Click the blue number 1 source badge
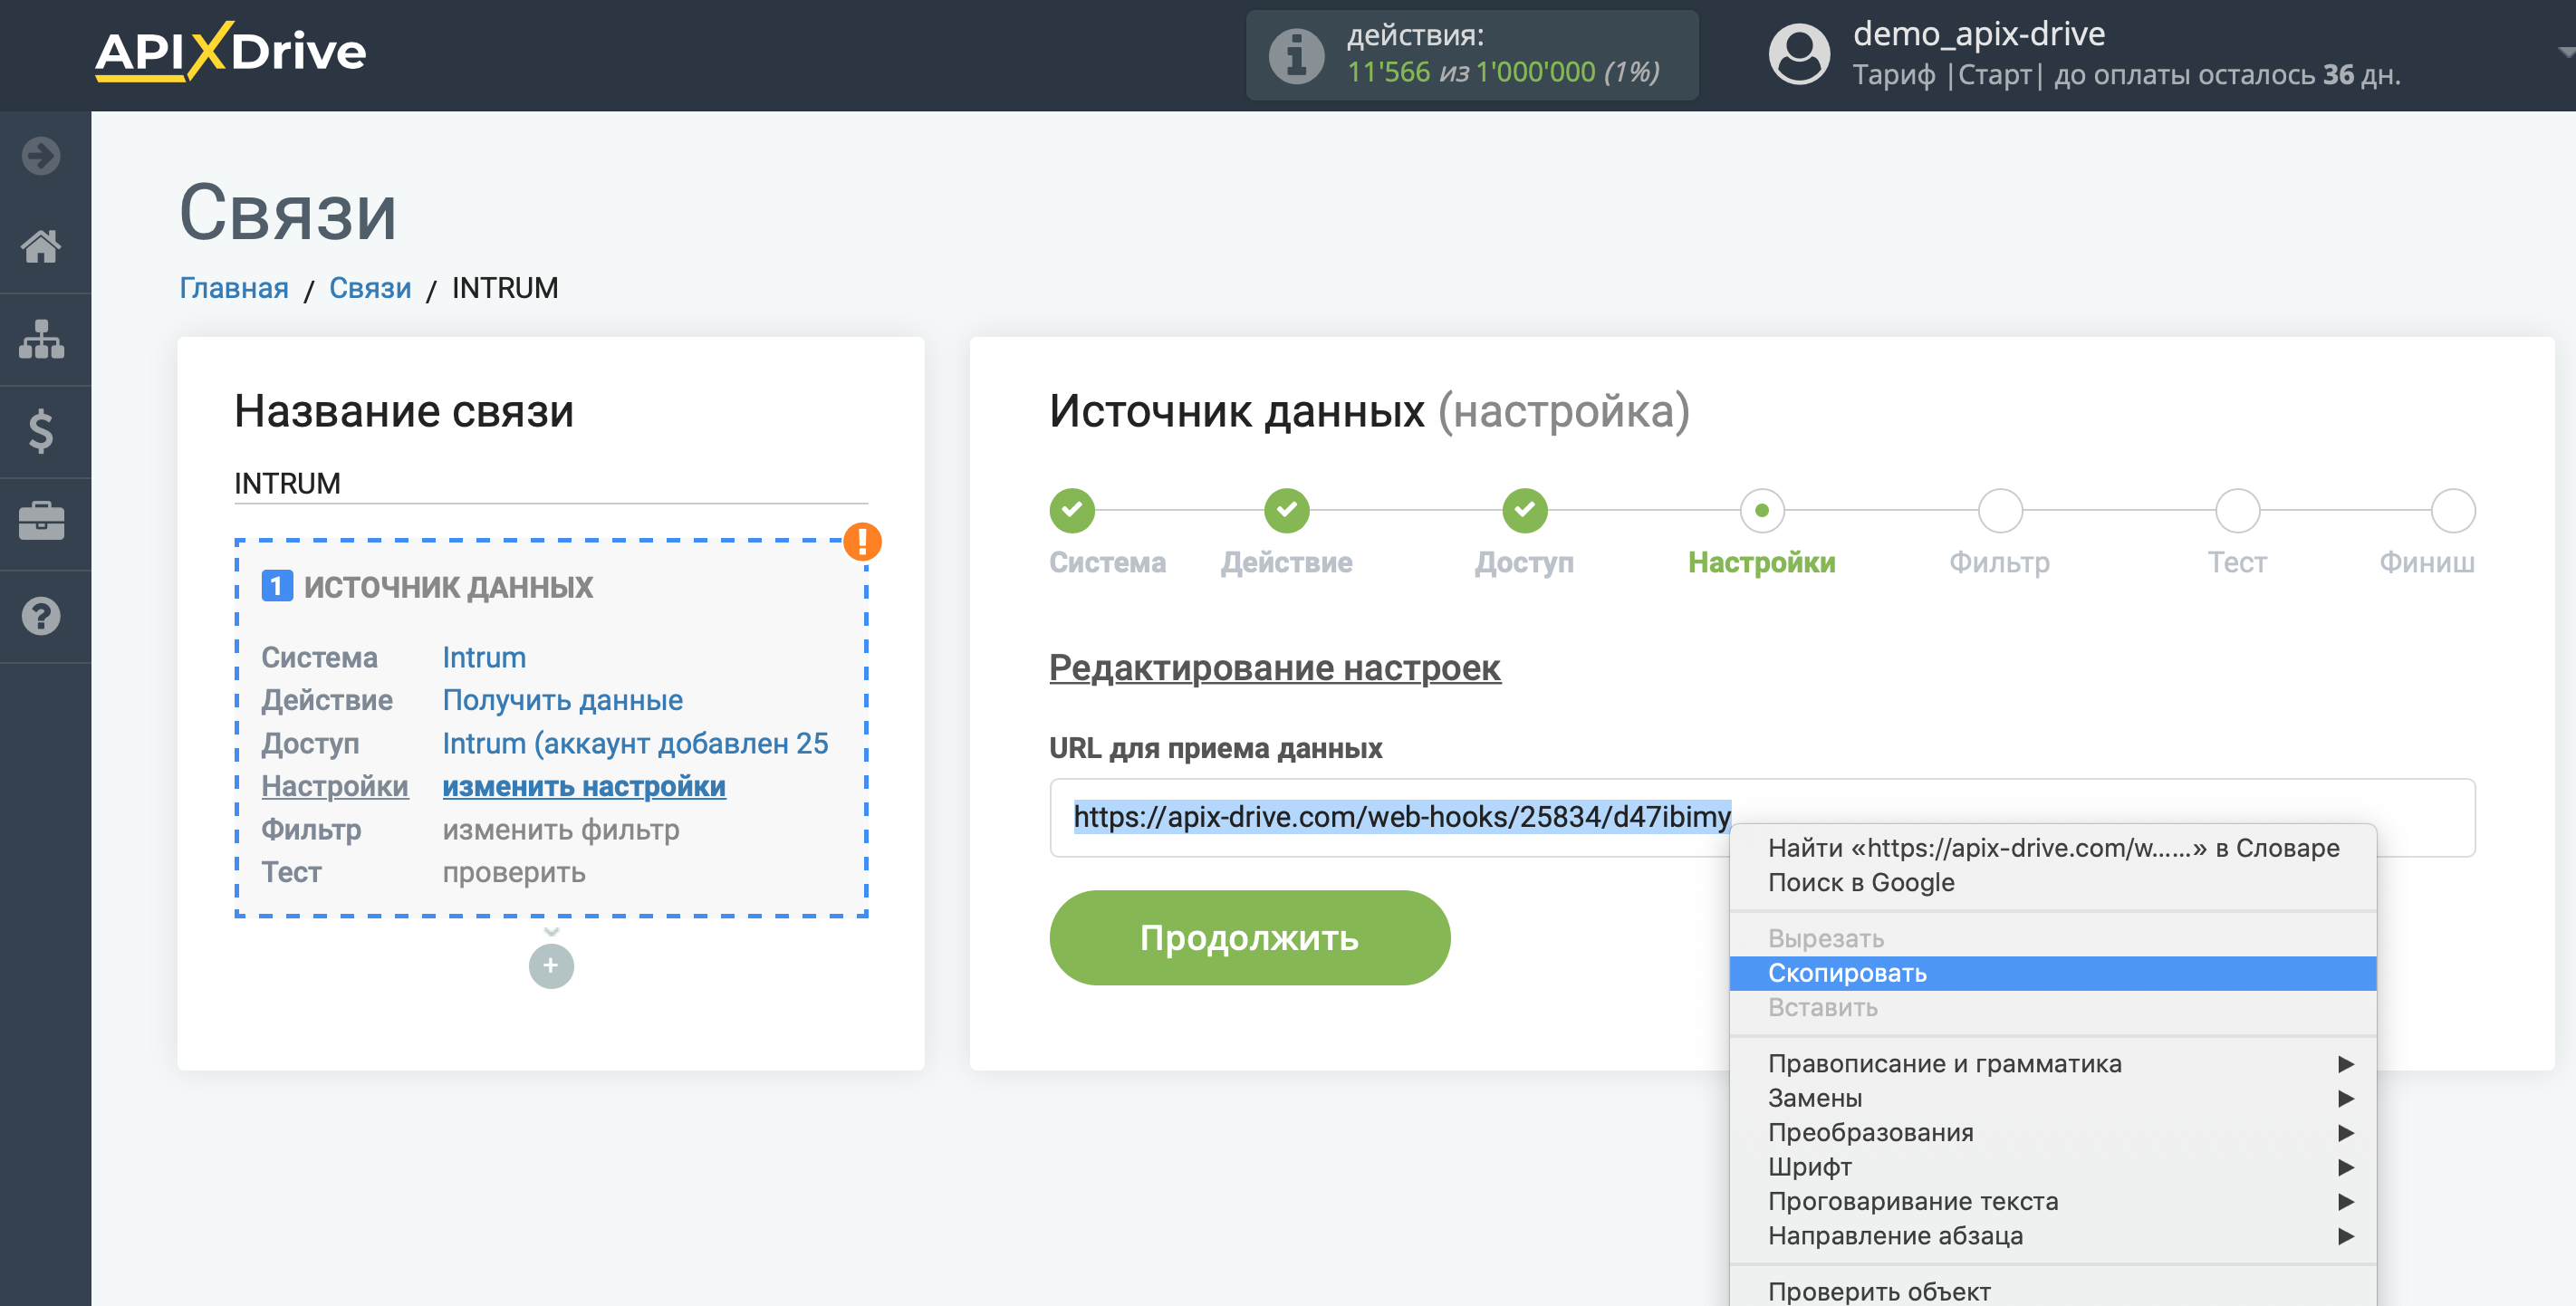Screen dimensions: 2576x1306 277,586
